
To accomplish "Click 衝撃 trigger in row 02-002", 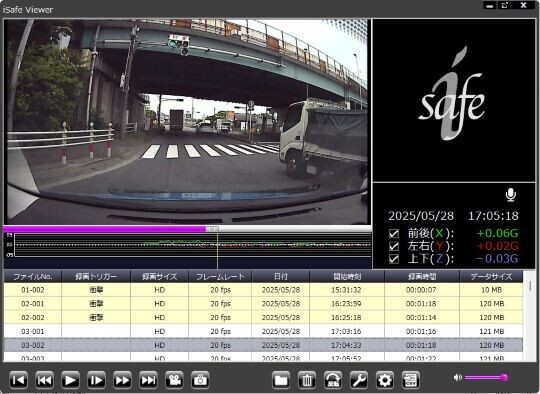I will coord(96,318).
